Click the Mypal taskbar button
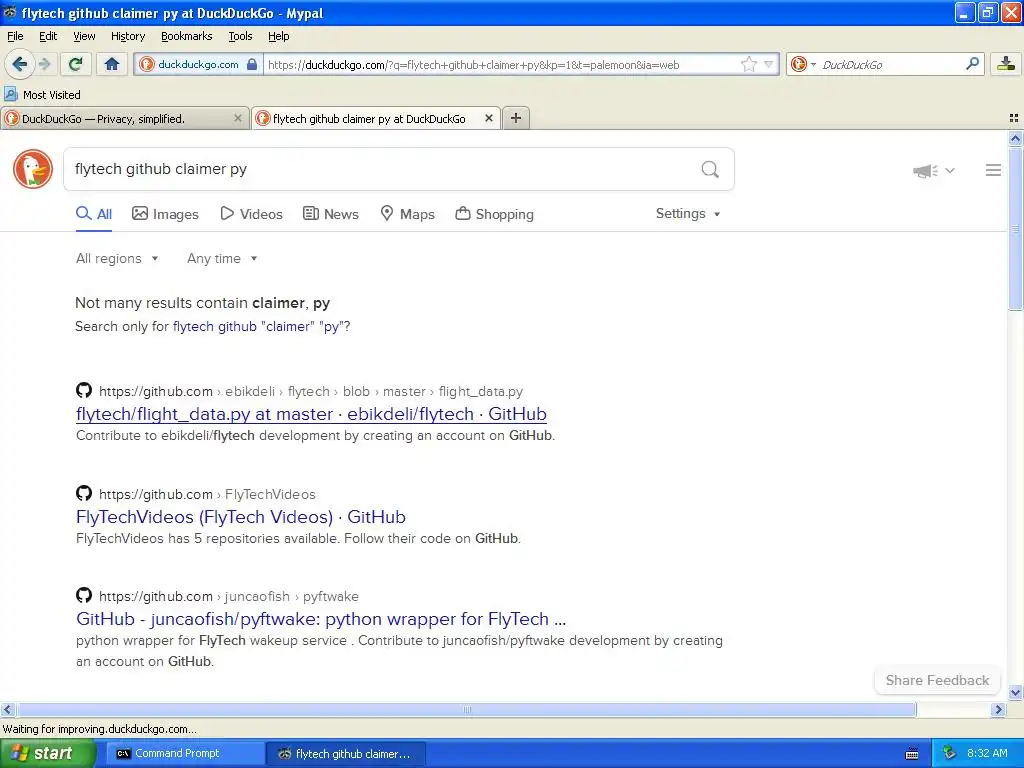This screenshot has height=768, width=1024. click(346, 753)
